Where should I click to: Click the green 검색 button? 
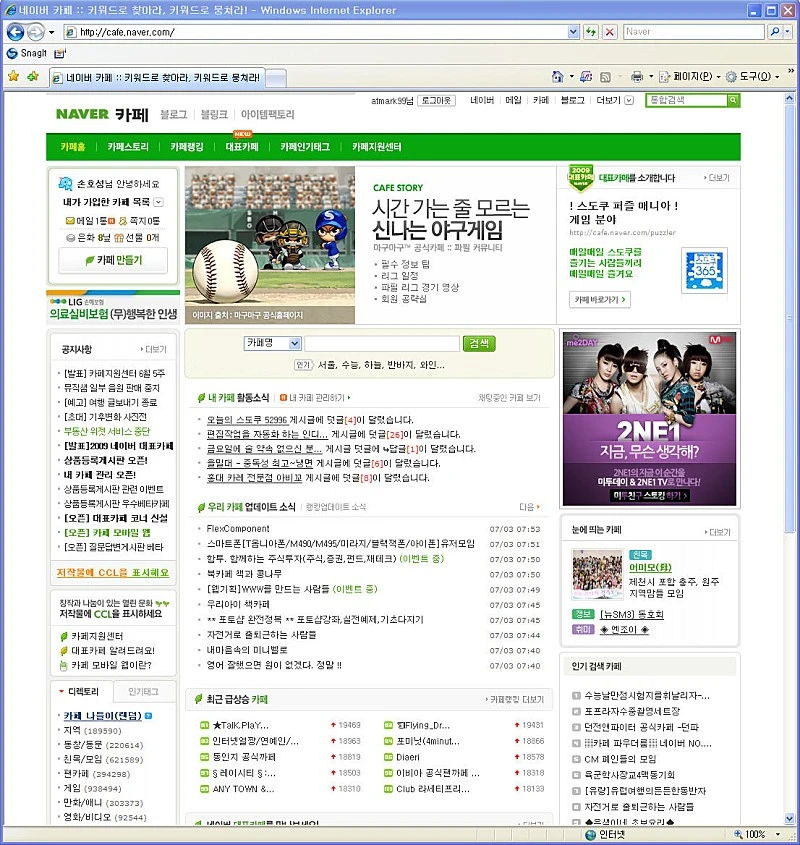479,343
